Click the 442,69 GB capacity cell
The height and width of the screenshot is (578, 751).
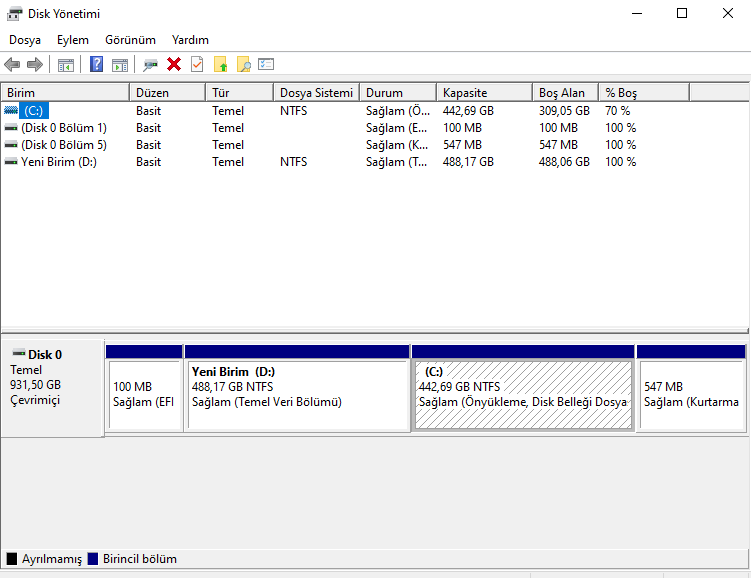468,111
